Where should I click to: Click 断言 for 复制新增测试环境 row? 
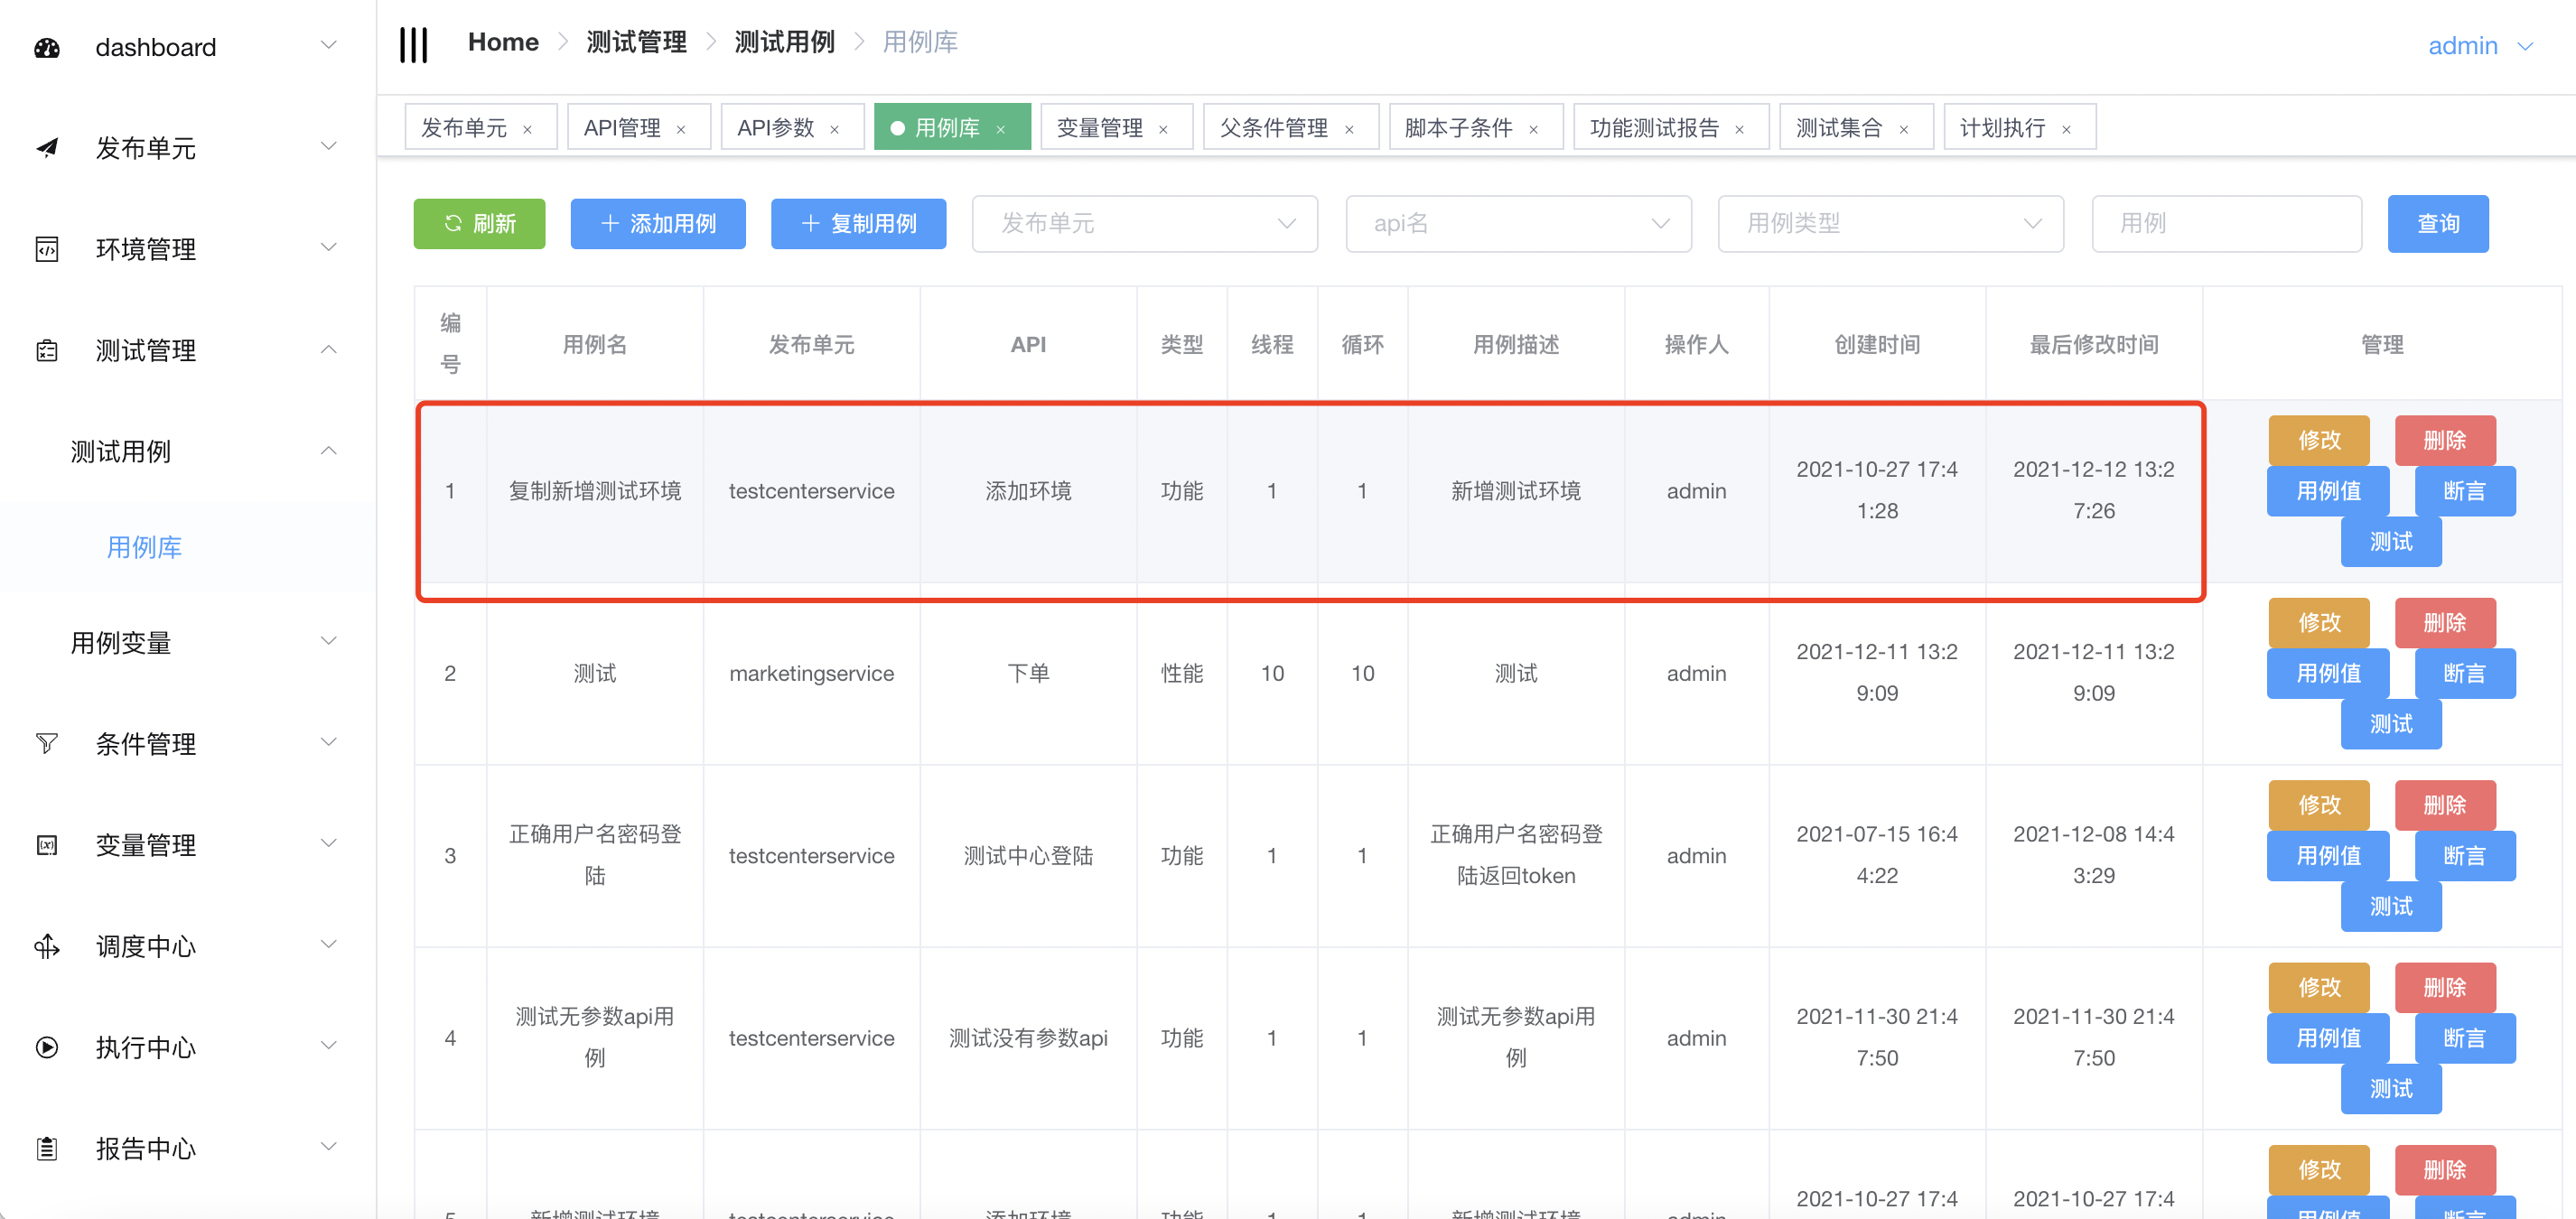point(2464,491)
